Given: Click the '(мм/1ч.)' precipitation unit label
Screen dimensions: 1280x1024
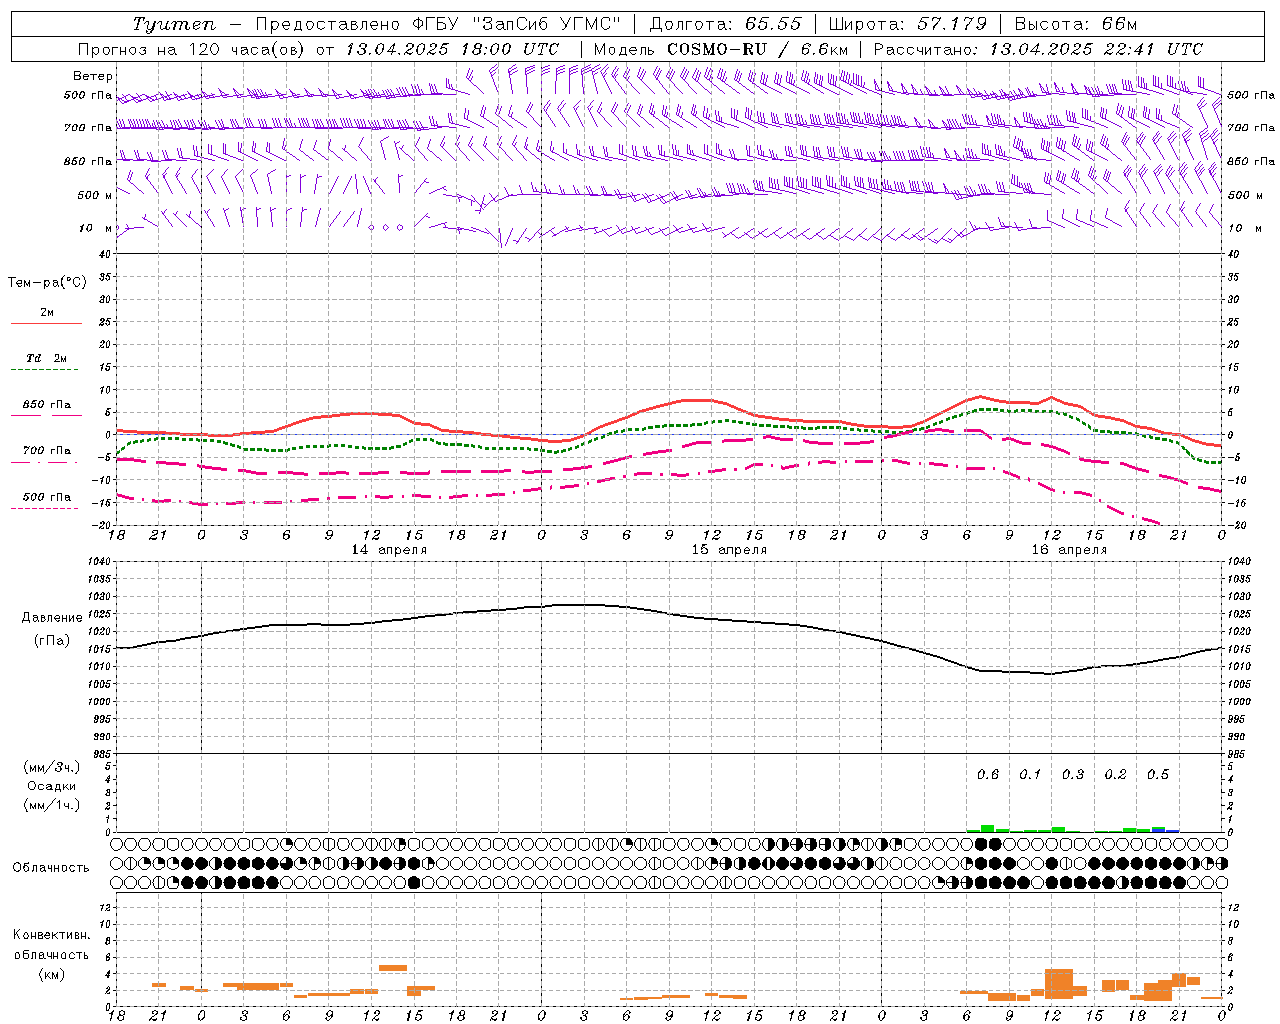Looking at the screenshot, I should pos(52,805).
